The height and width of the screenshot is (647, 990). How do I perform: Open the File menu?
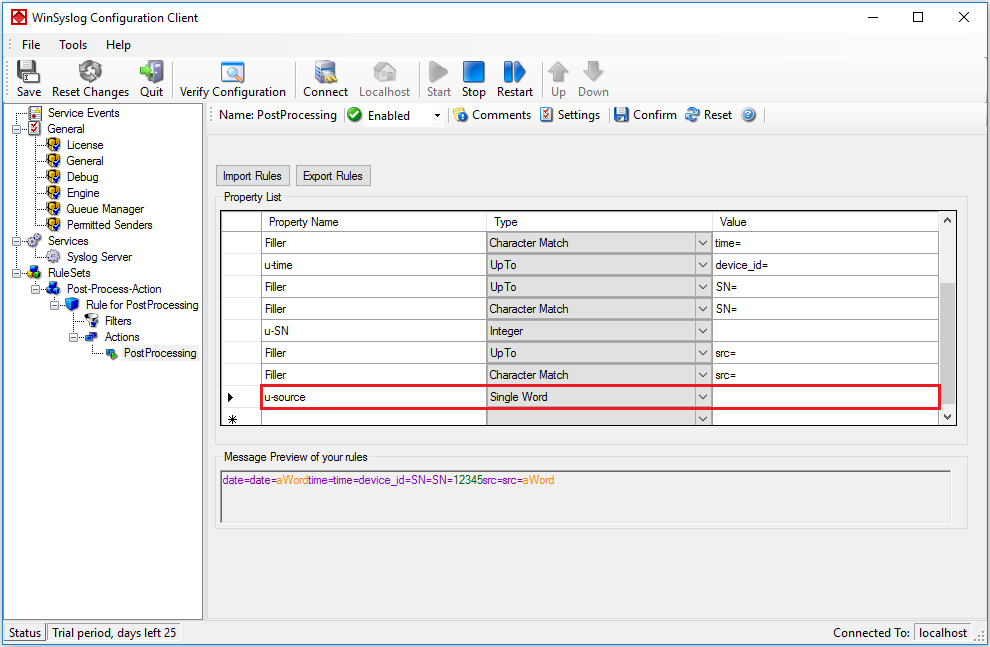[31, 45]
